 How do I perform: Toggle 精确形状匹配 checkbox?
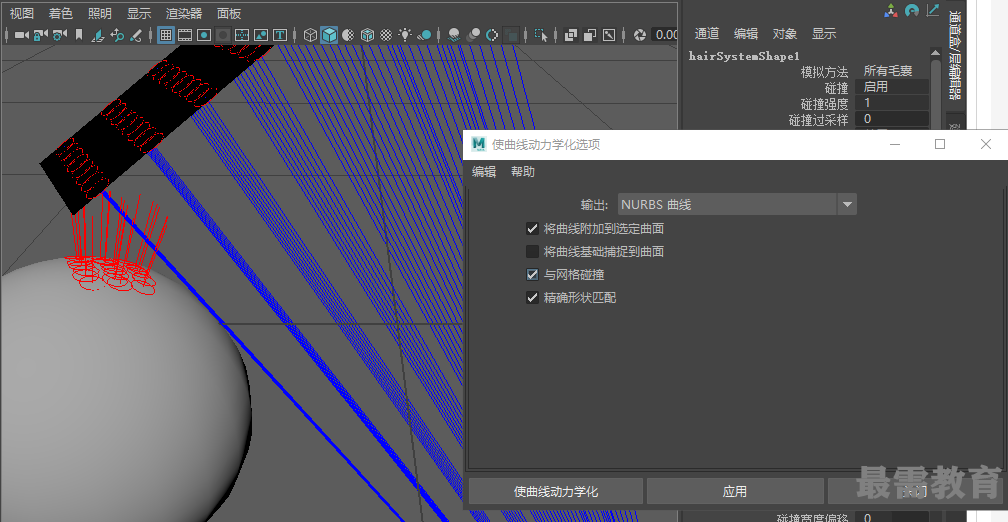click(532, 298)
